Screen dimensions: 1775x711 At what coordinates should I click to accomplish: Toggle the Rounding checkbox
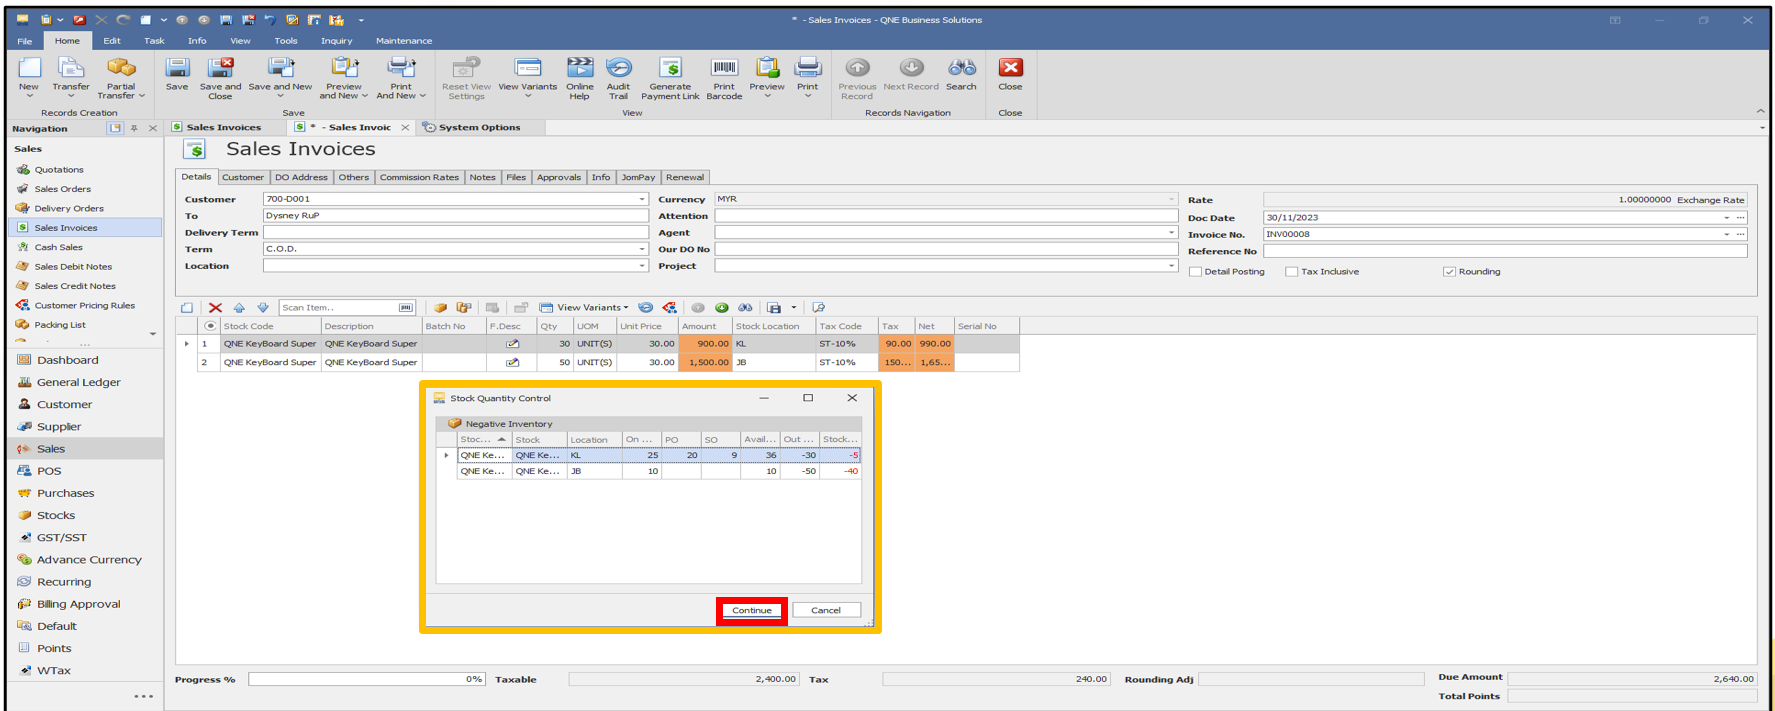1449,272
